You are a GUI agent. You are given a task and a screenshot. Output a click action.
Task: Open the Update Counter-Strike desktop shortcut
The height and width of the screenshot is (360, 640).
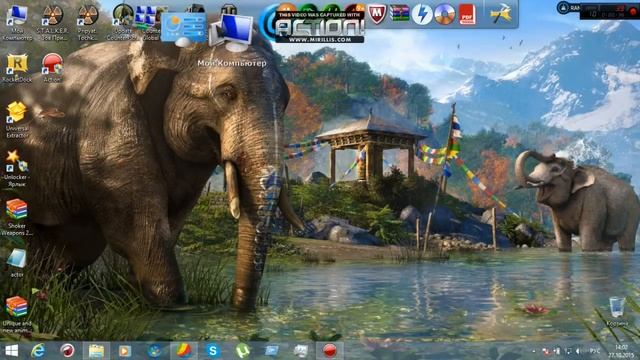(x=122, y=23)
